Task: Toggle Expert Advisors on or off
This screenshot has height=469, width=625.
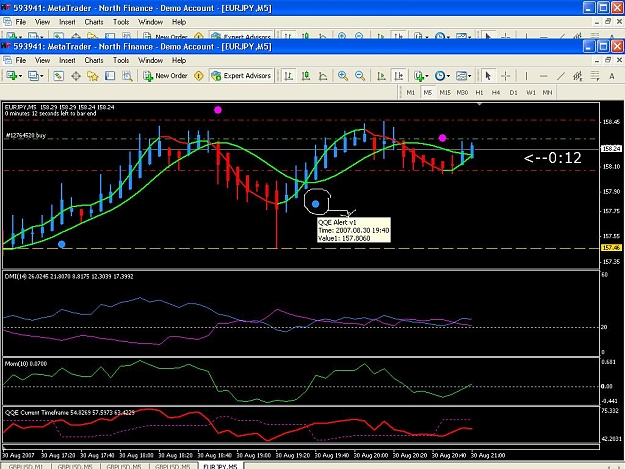Action: [241, 76]
